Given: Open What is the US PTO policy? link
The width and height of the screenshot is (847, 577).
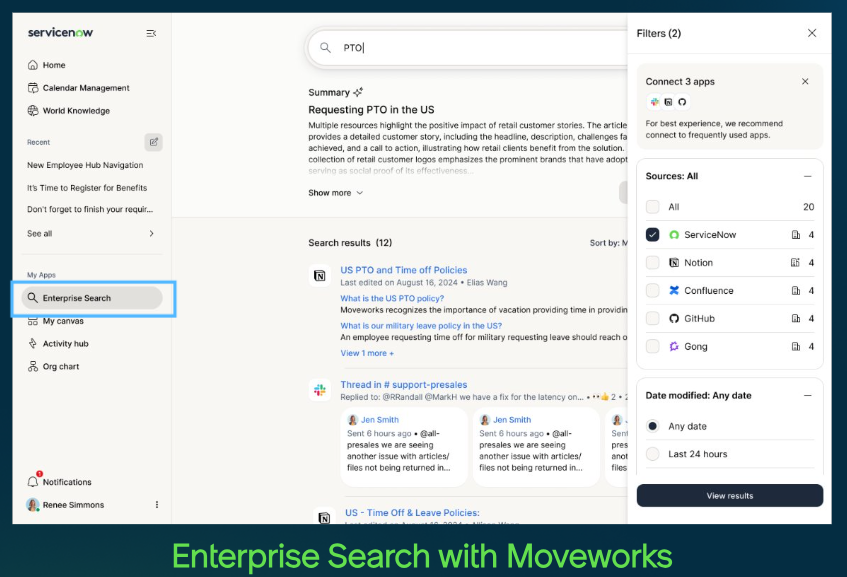Looking at the screenshot, I should pos(392,298).
